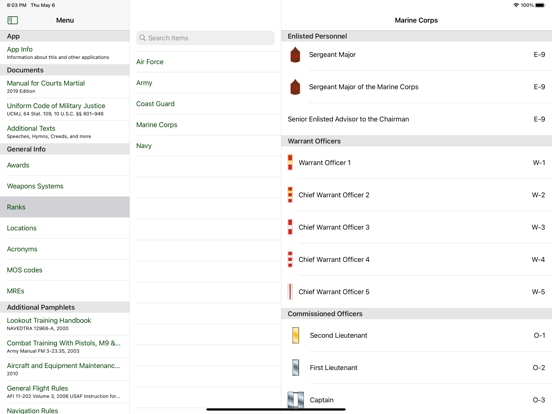Click the Warrant Officer 1 bar insignia
This screenshot has width=552, height=414.
click(290, 163)
